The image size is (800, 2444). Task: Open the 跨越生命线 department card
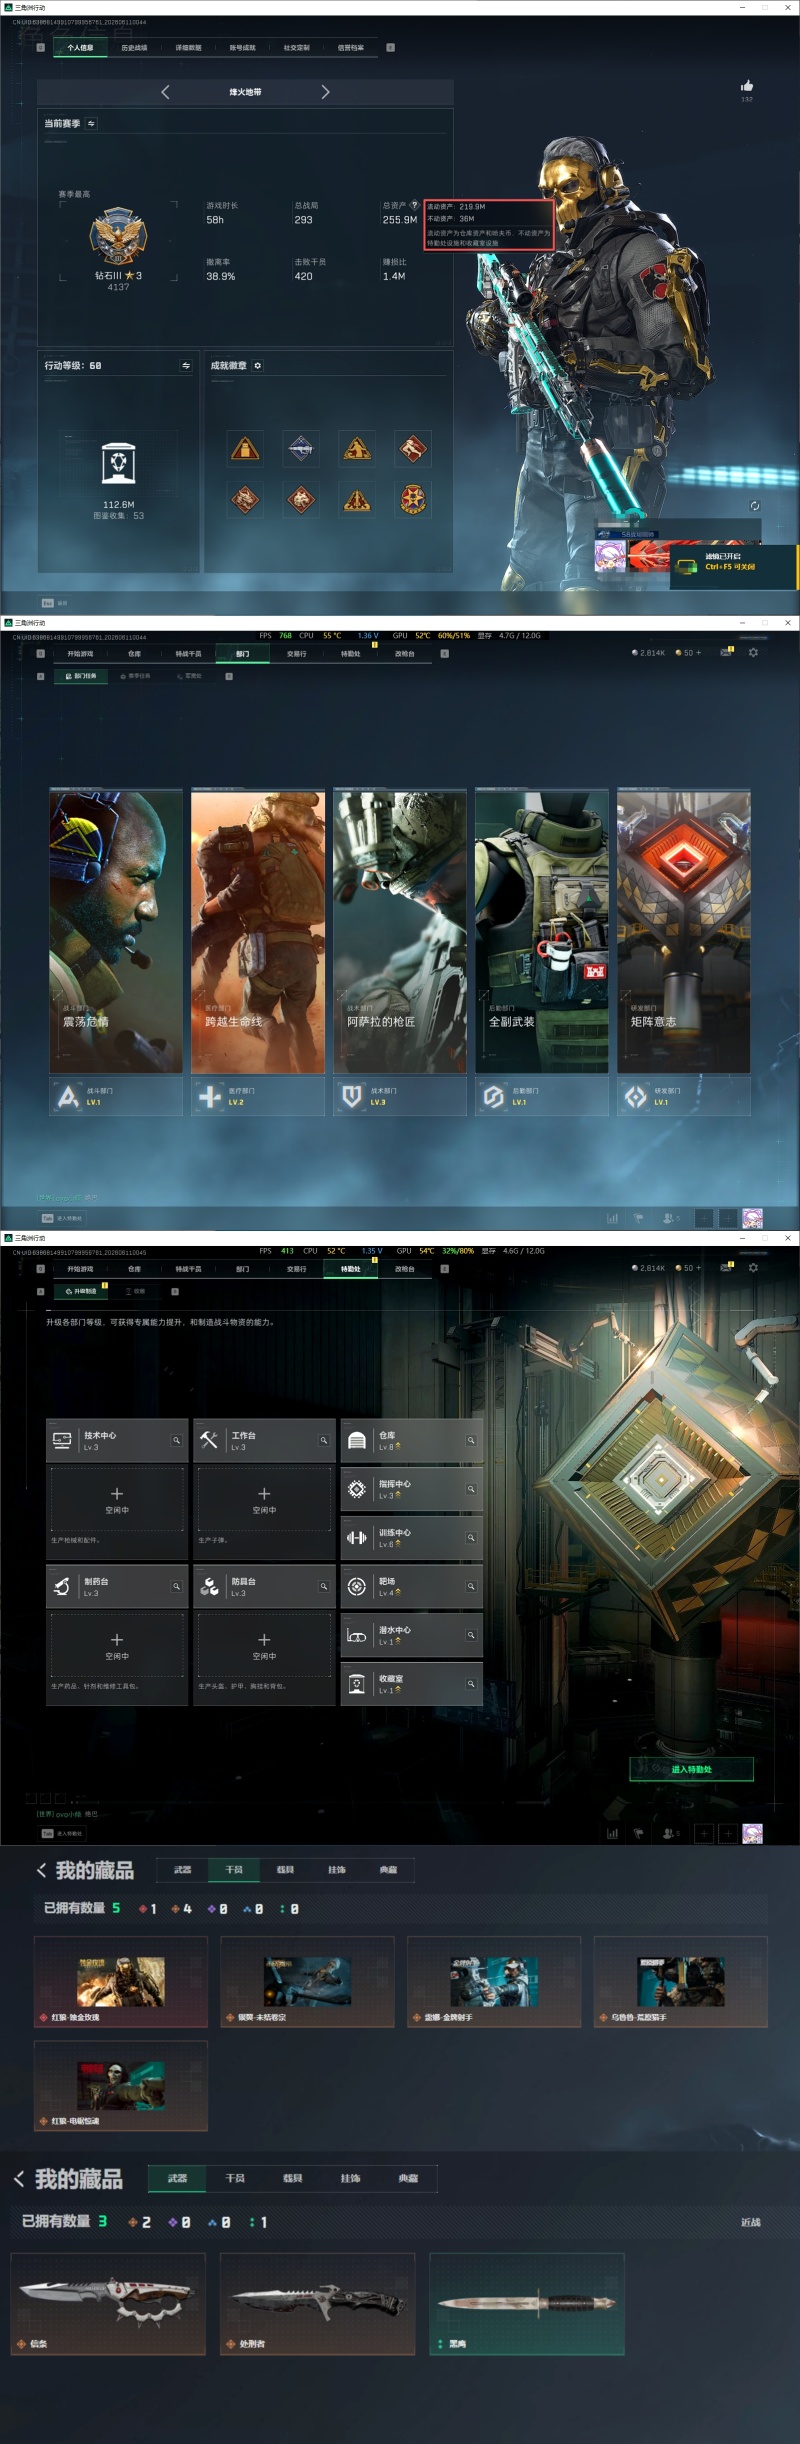point(258,932)
